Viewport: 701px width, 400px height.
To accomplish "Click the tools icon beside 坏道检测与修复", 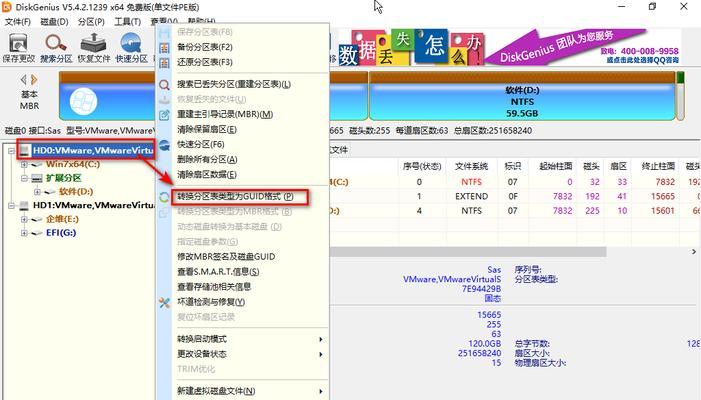I will point(165,303).
